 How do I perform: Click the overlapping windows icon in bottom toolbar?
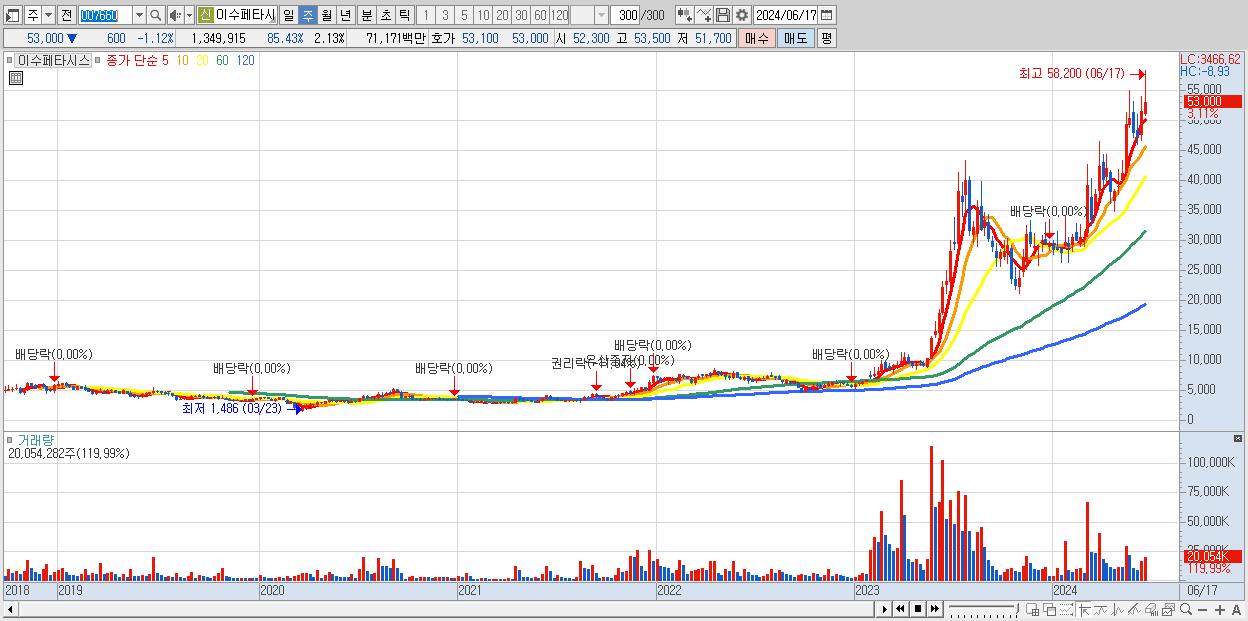click(x=1050, y=609)
